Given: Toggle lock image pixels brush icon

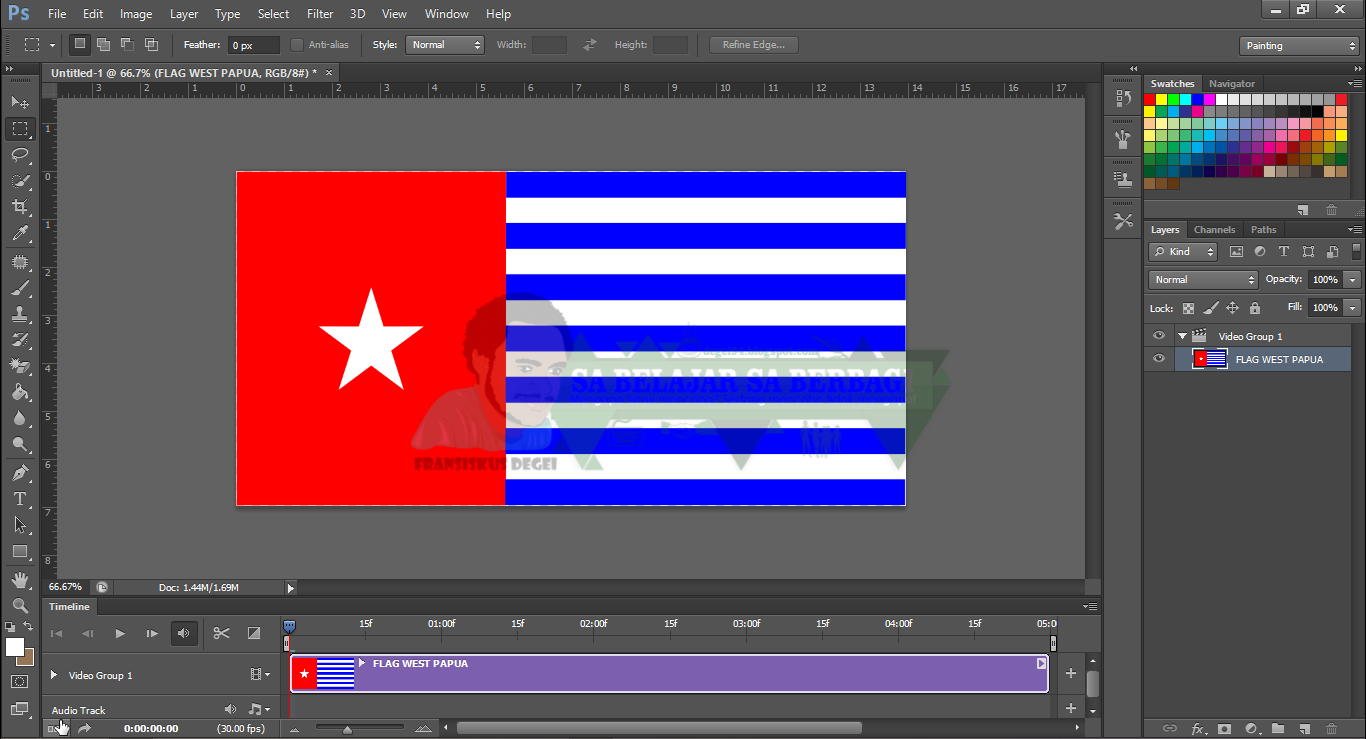Looking at the screenshot, I should (1211, 308).
